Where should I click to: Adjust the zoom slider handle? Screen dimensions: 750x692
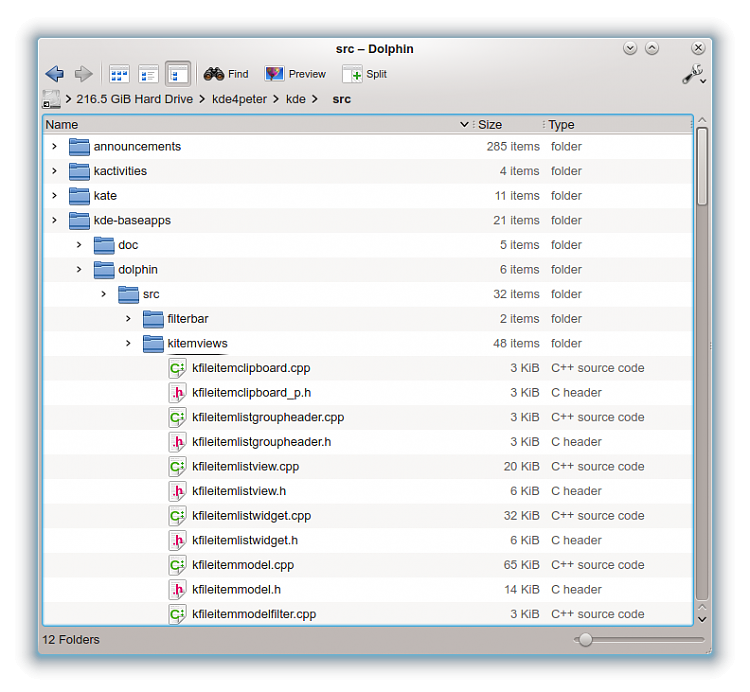pyautogui.click(x=585, y=639)
